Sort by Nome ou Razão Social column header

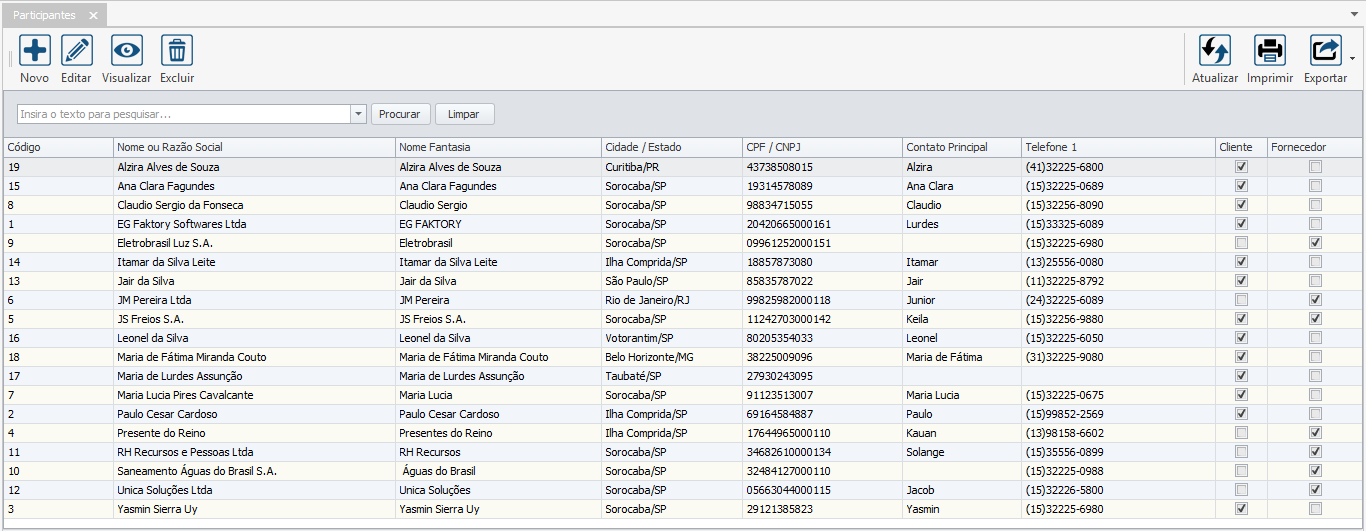(255, 147)
